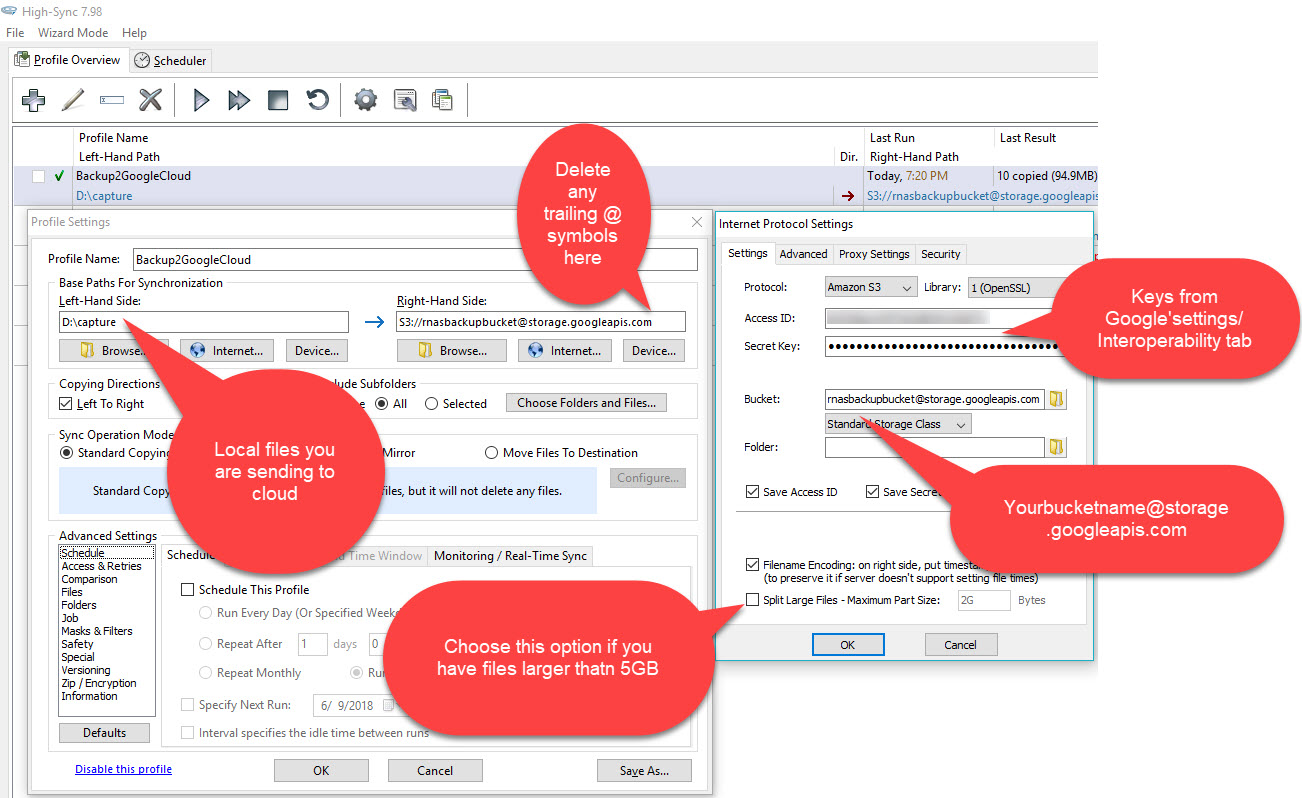
Task: Click the Defaults button
Action: [x=105, y=733]
